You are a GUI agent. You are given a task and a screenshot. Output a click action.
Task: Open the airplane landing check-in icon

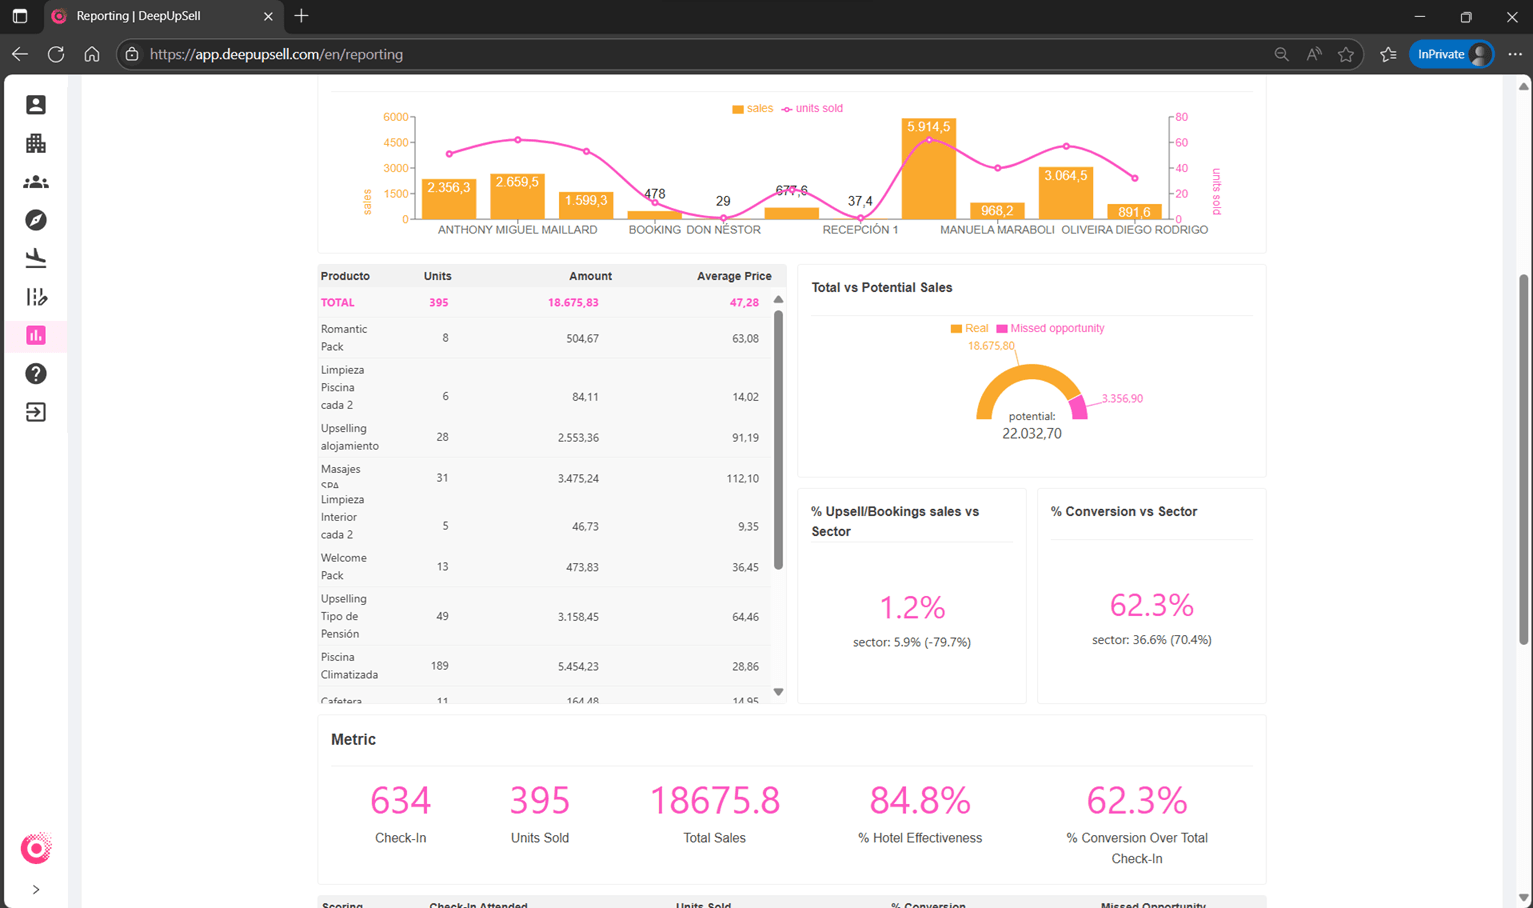(36, 258)
